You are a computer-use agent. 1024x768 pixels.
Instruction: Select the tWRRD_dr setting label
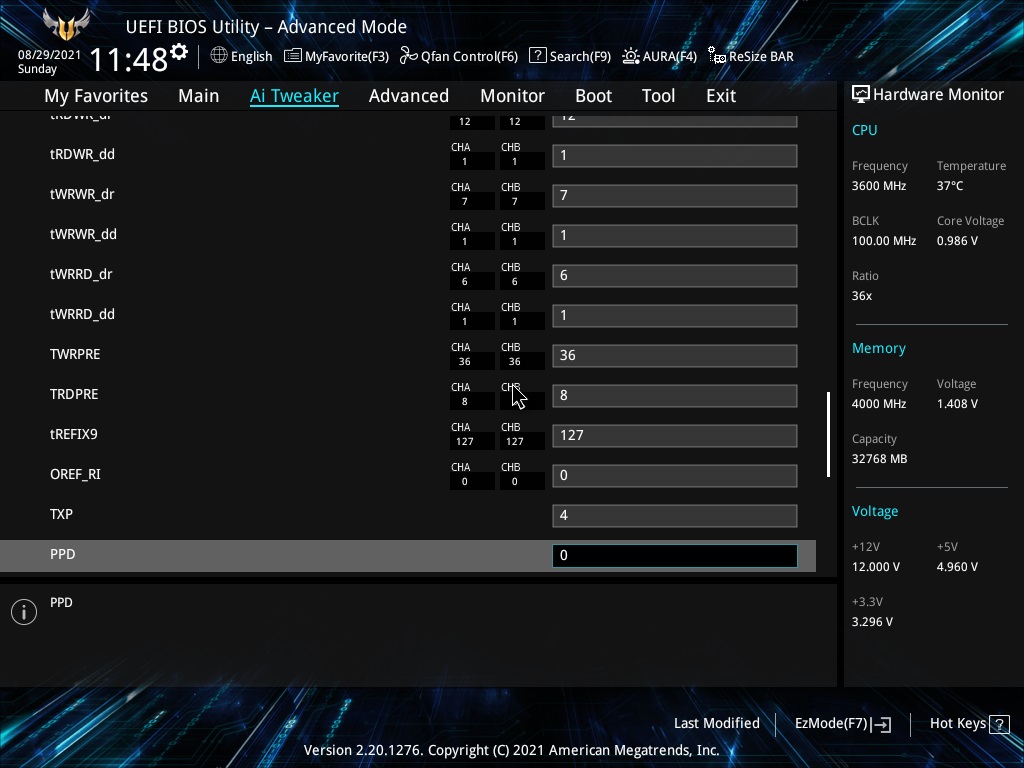[x=81, y=274]
